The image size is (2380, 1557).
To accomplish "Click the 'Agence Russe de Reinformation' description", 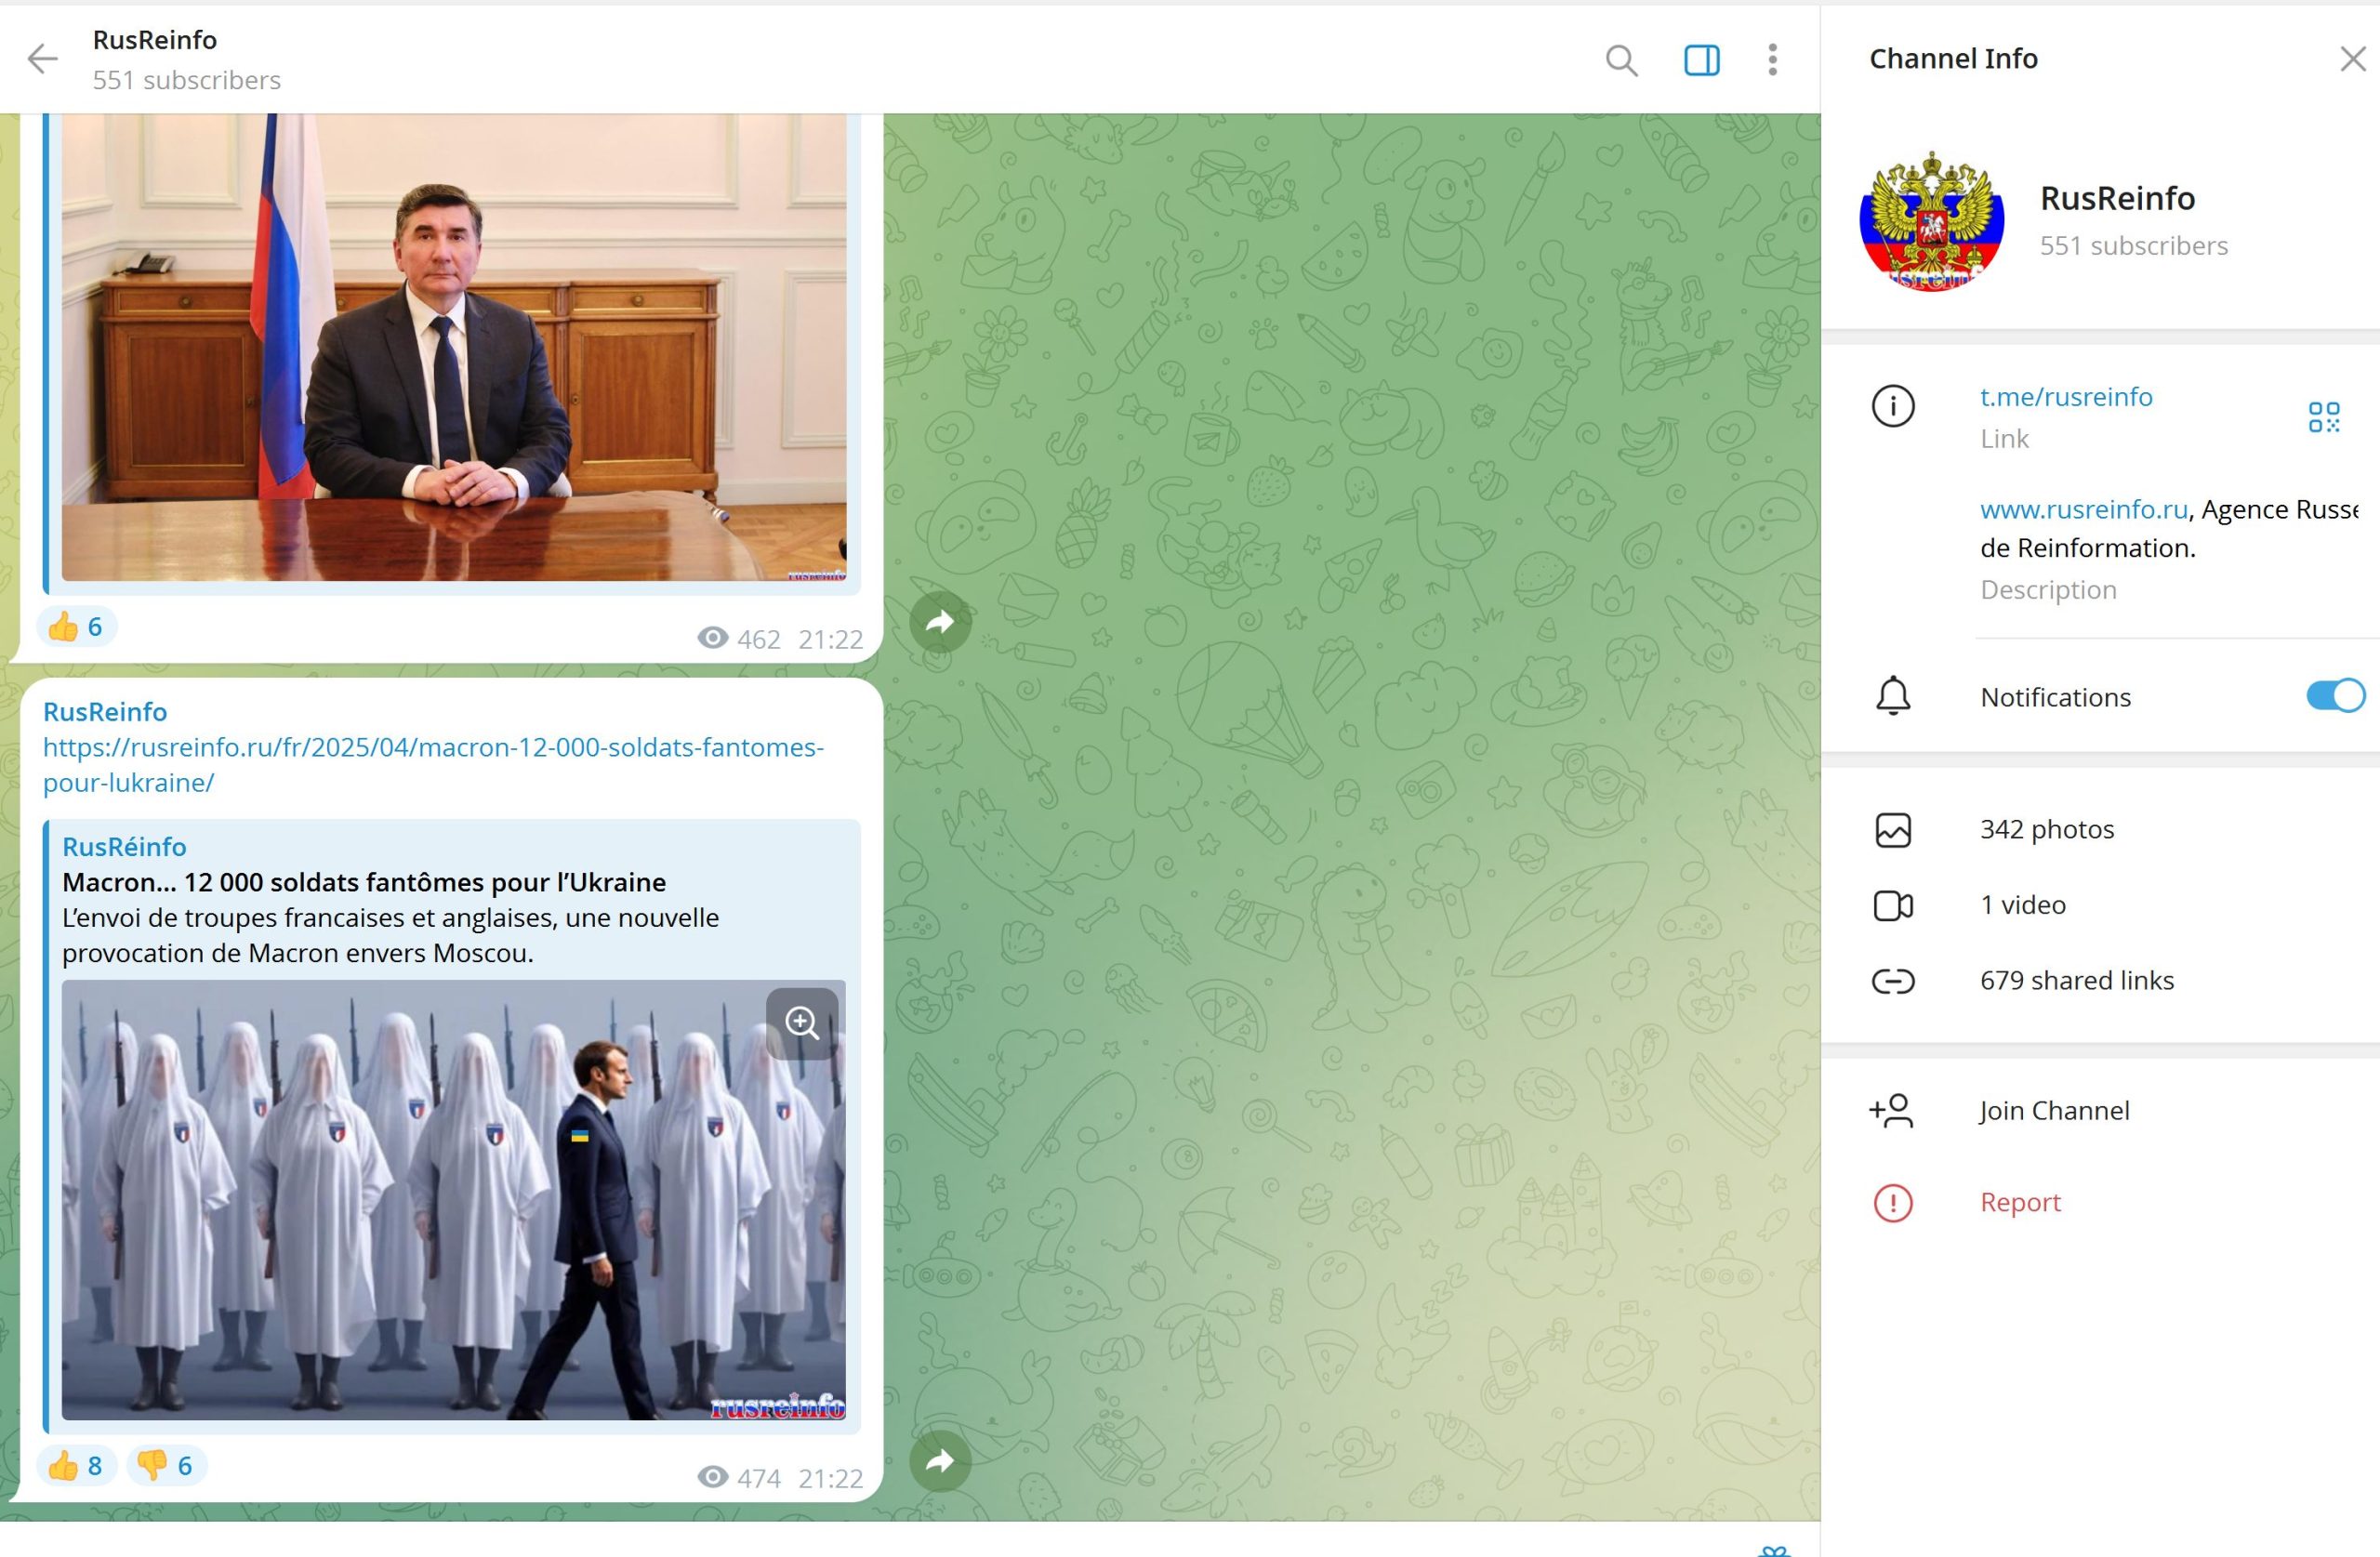I will click(2170, 529).
